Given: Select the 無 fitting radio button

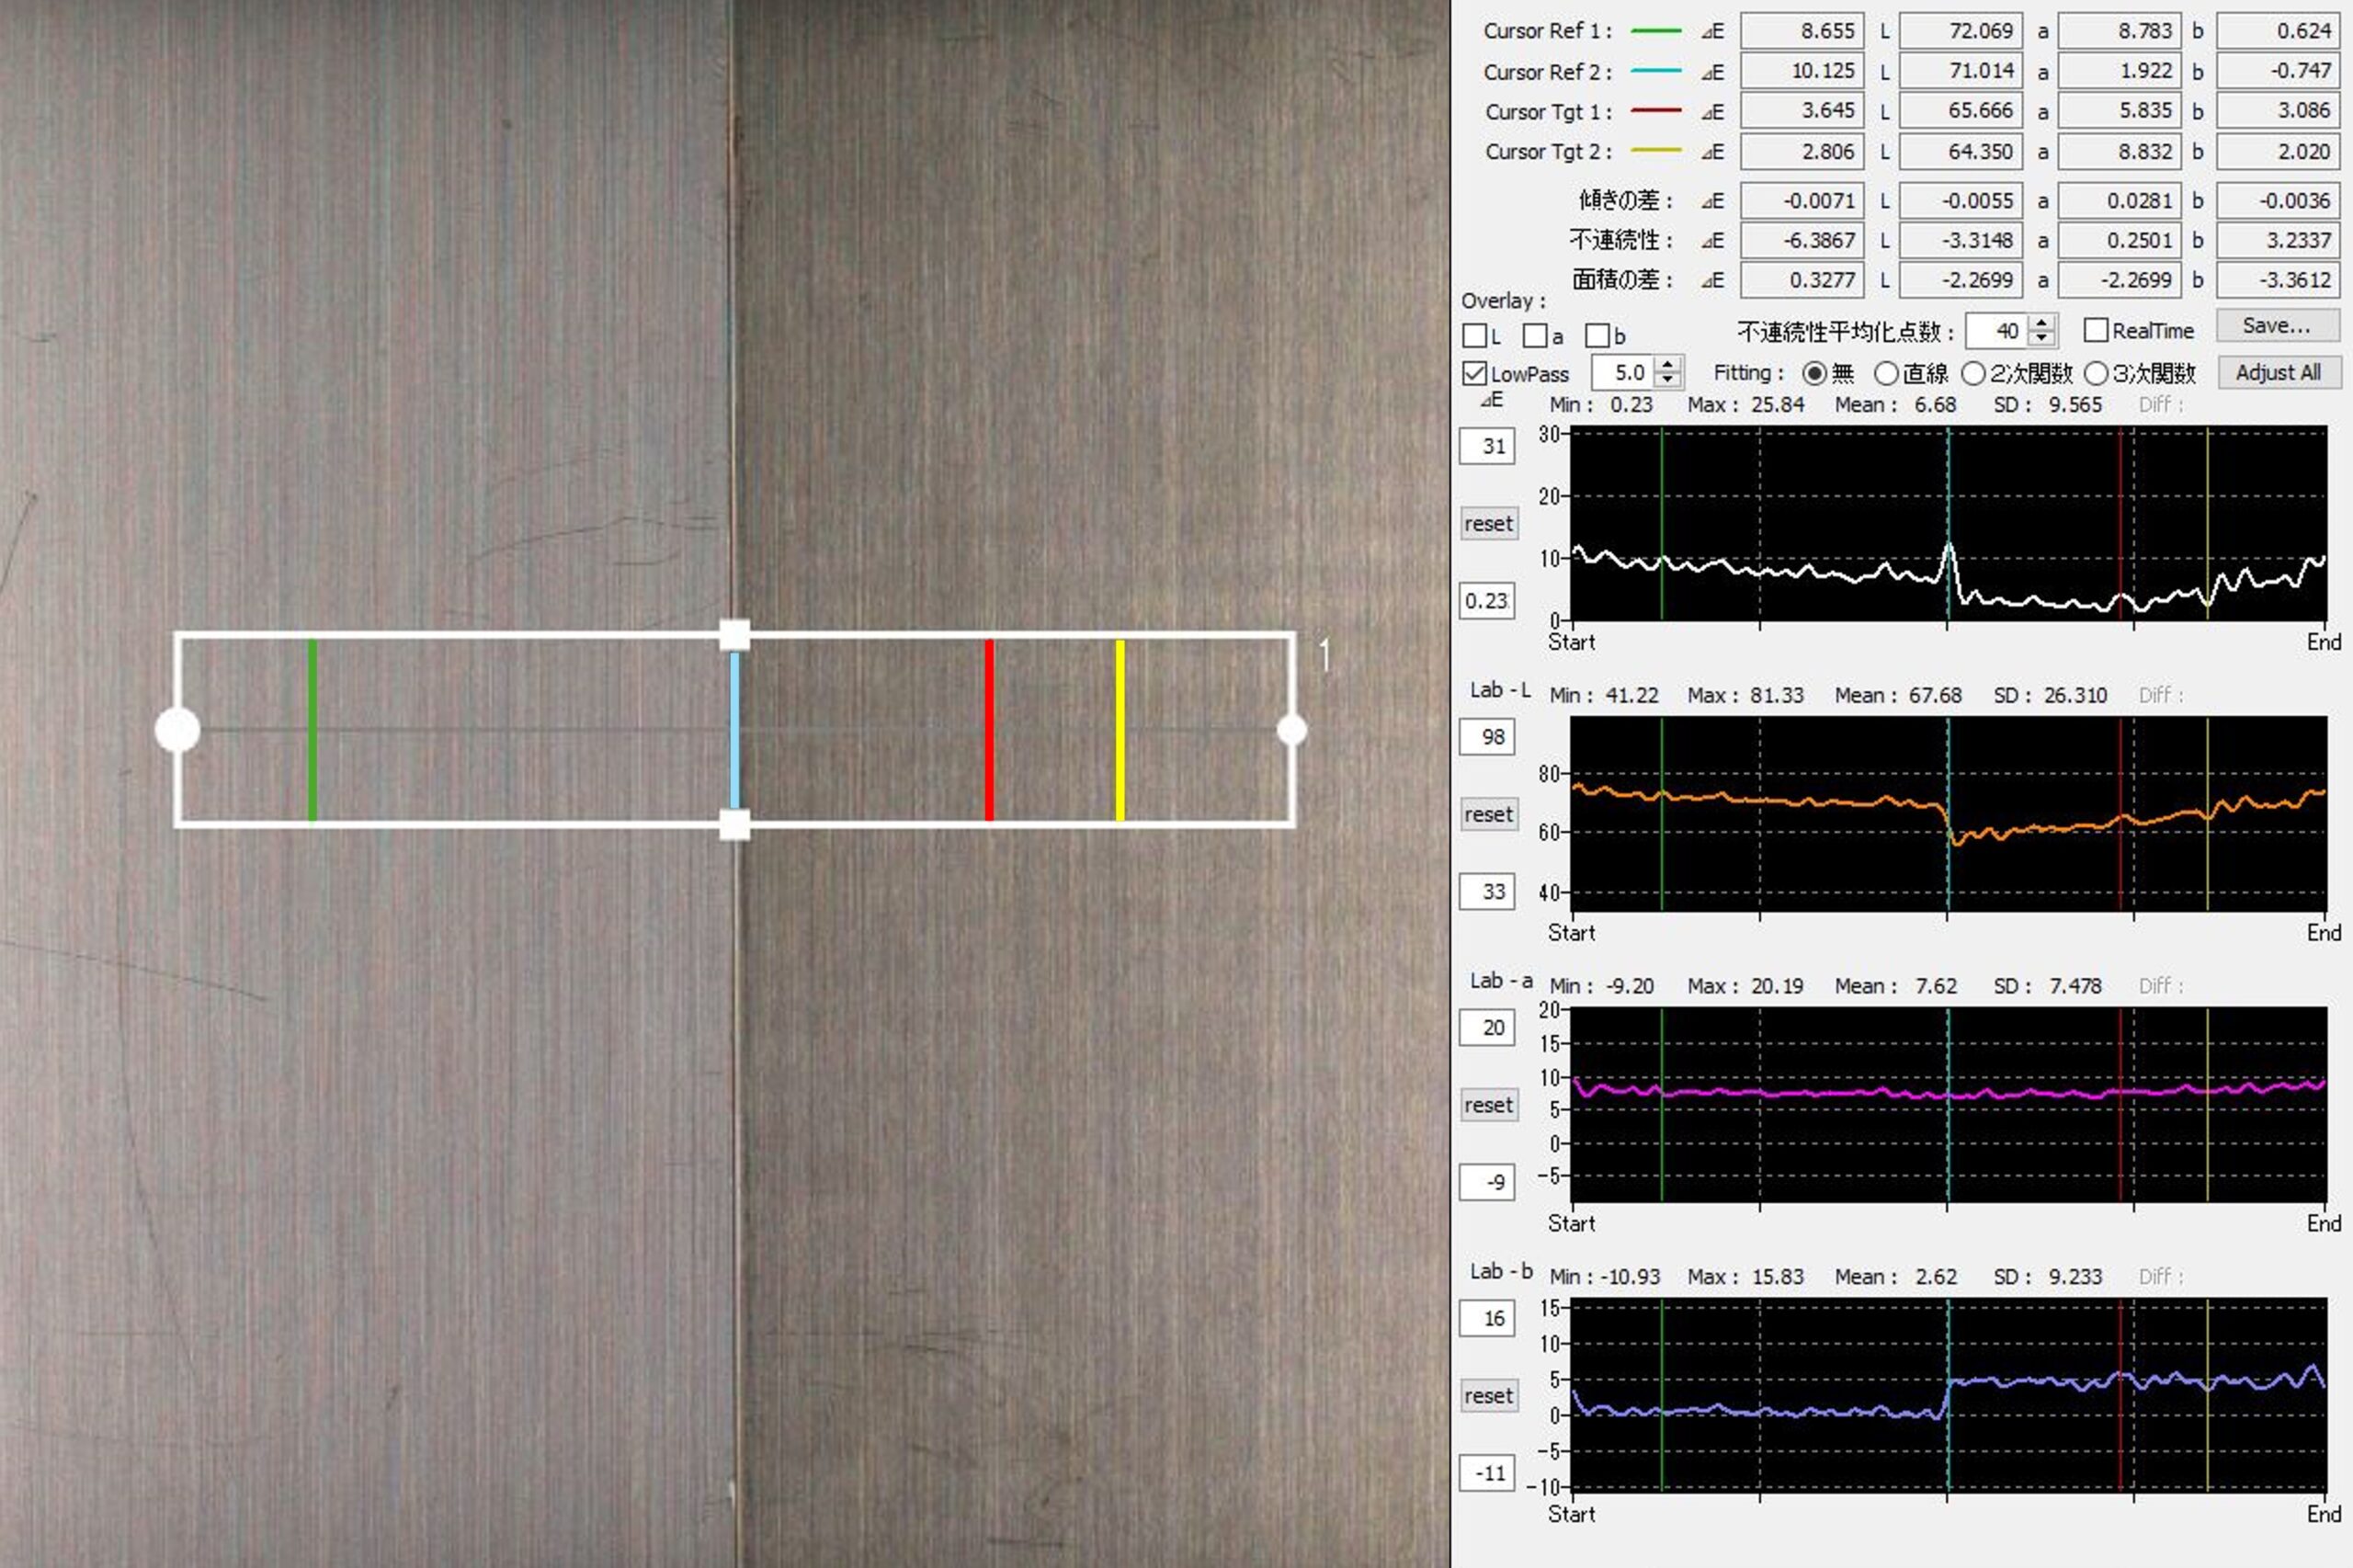Looking at the screenshot, I should (1814, 373).
